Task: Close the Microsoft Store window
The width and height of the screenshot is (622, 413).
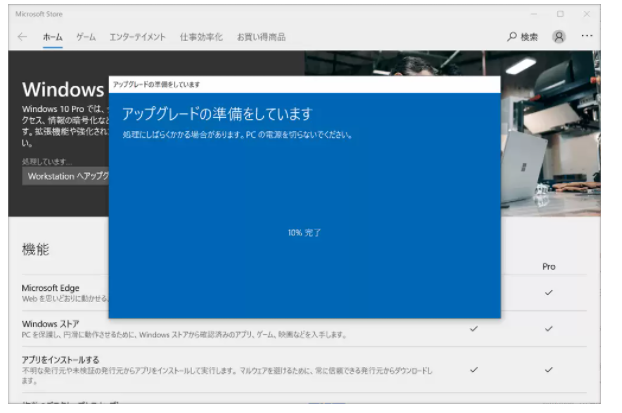Action: pyautogui.click(x=588, y=14)
